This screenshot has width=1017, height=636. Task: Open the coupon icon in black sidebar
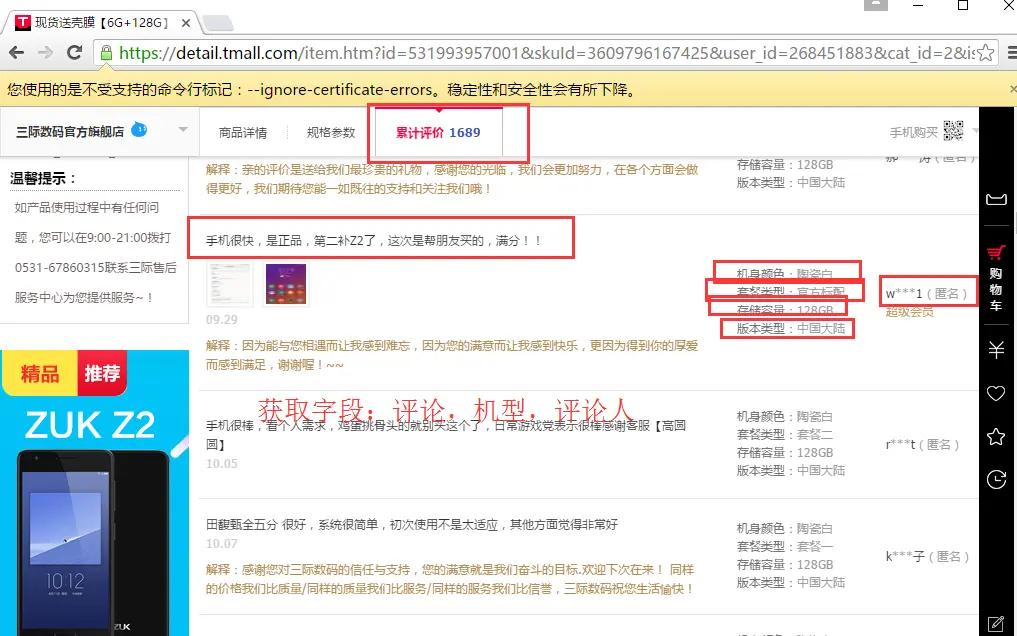[x=996, y=199]
